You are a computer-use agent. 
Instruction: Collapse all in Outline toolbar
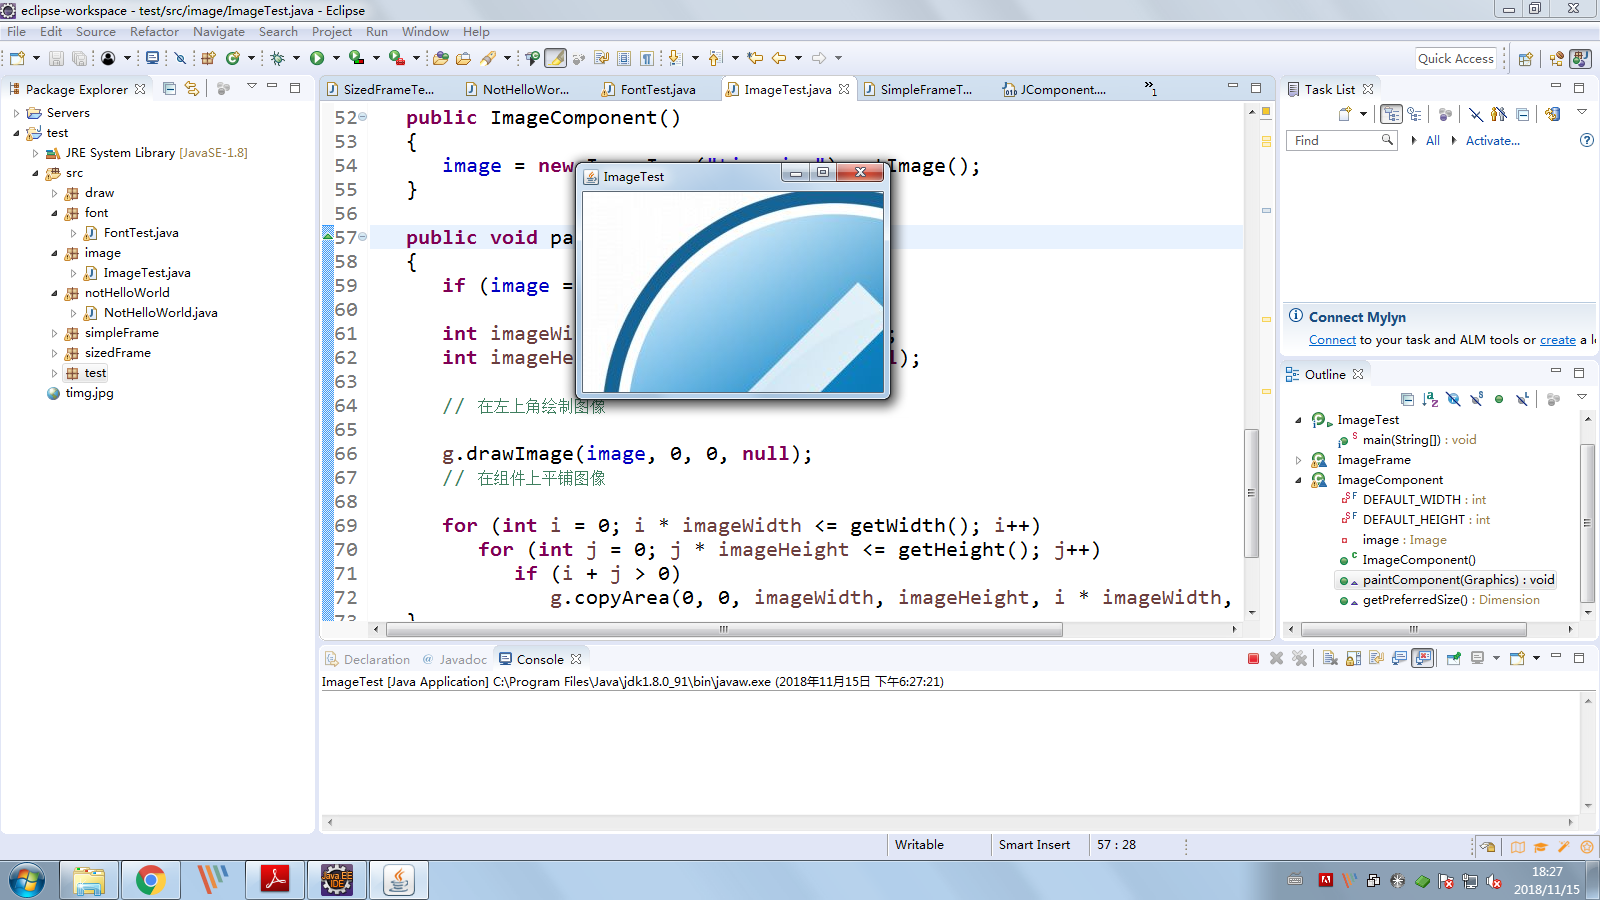(1407, 399)
